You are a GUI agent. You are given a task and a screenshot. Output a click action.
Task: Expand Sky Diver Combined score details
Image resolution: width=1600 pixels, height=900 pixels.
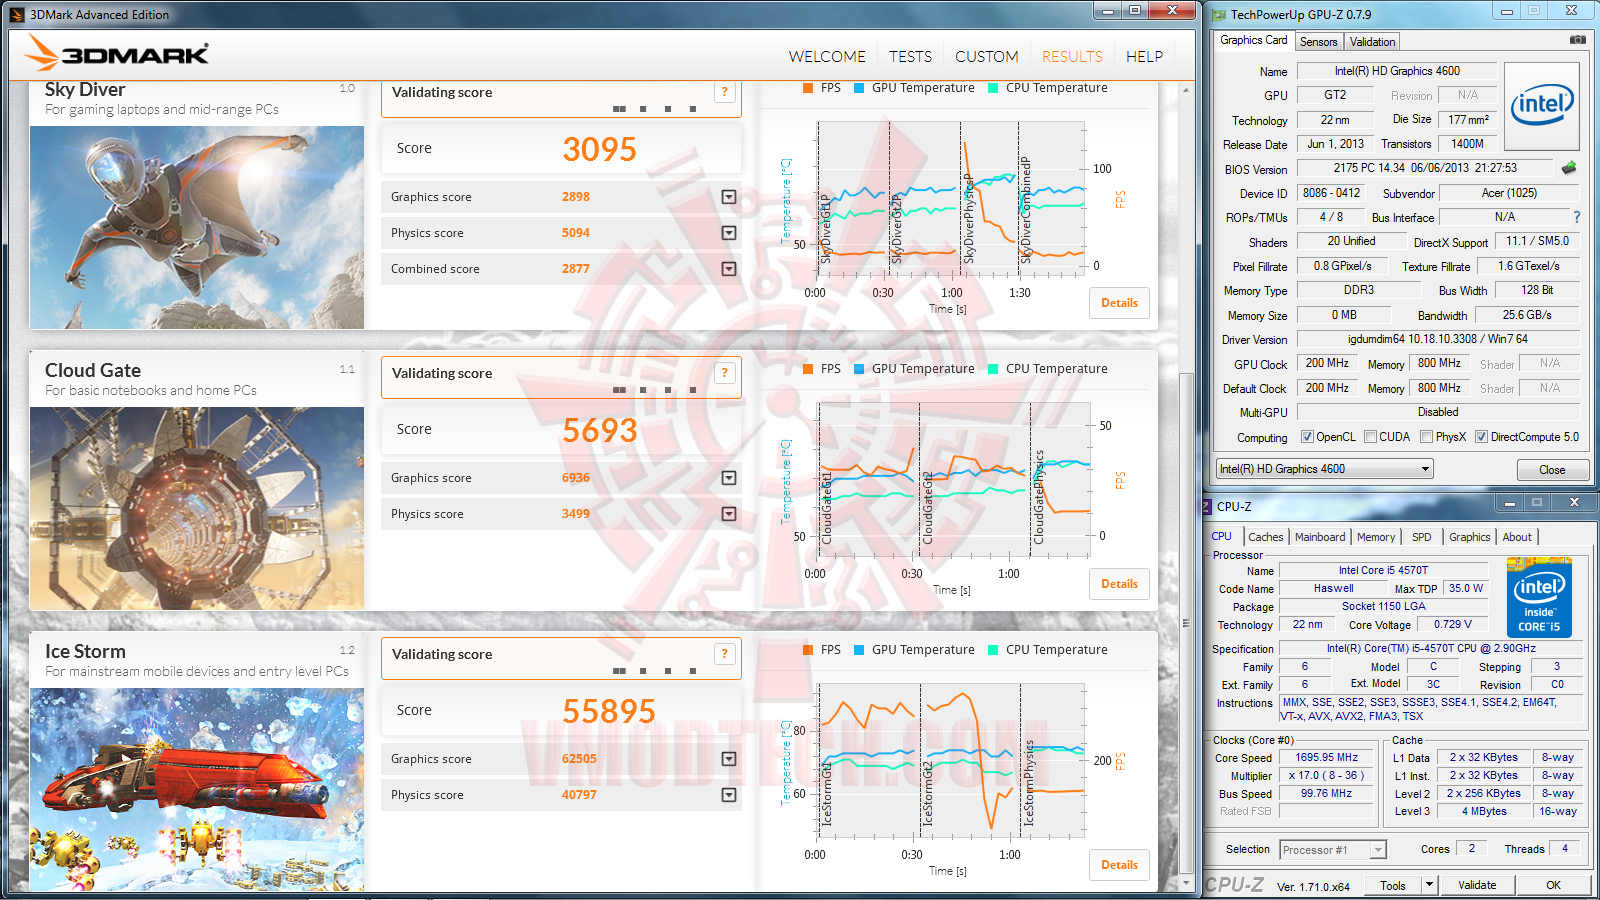coord(729,269)
